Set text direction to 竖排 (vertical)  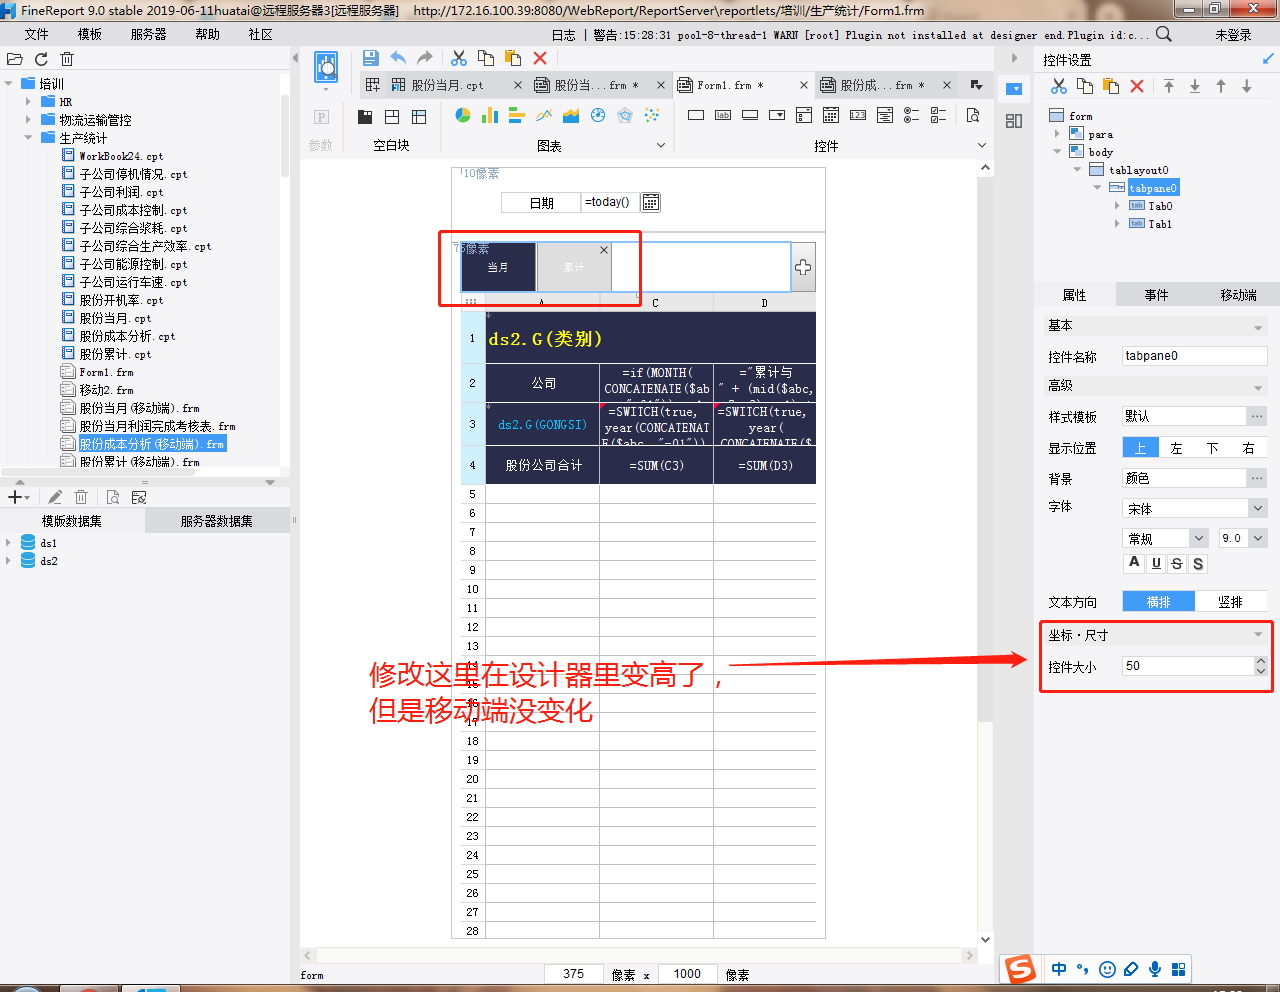1231,601
